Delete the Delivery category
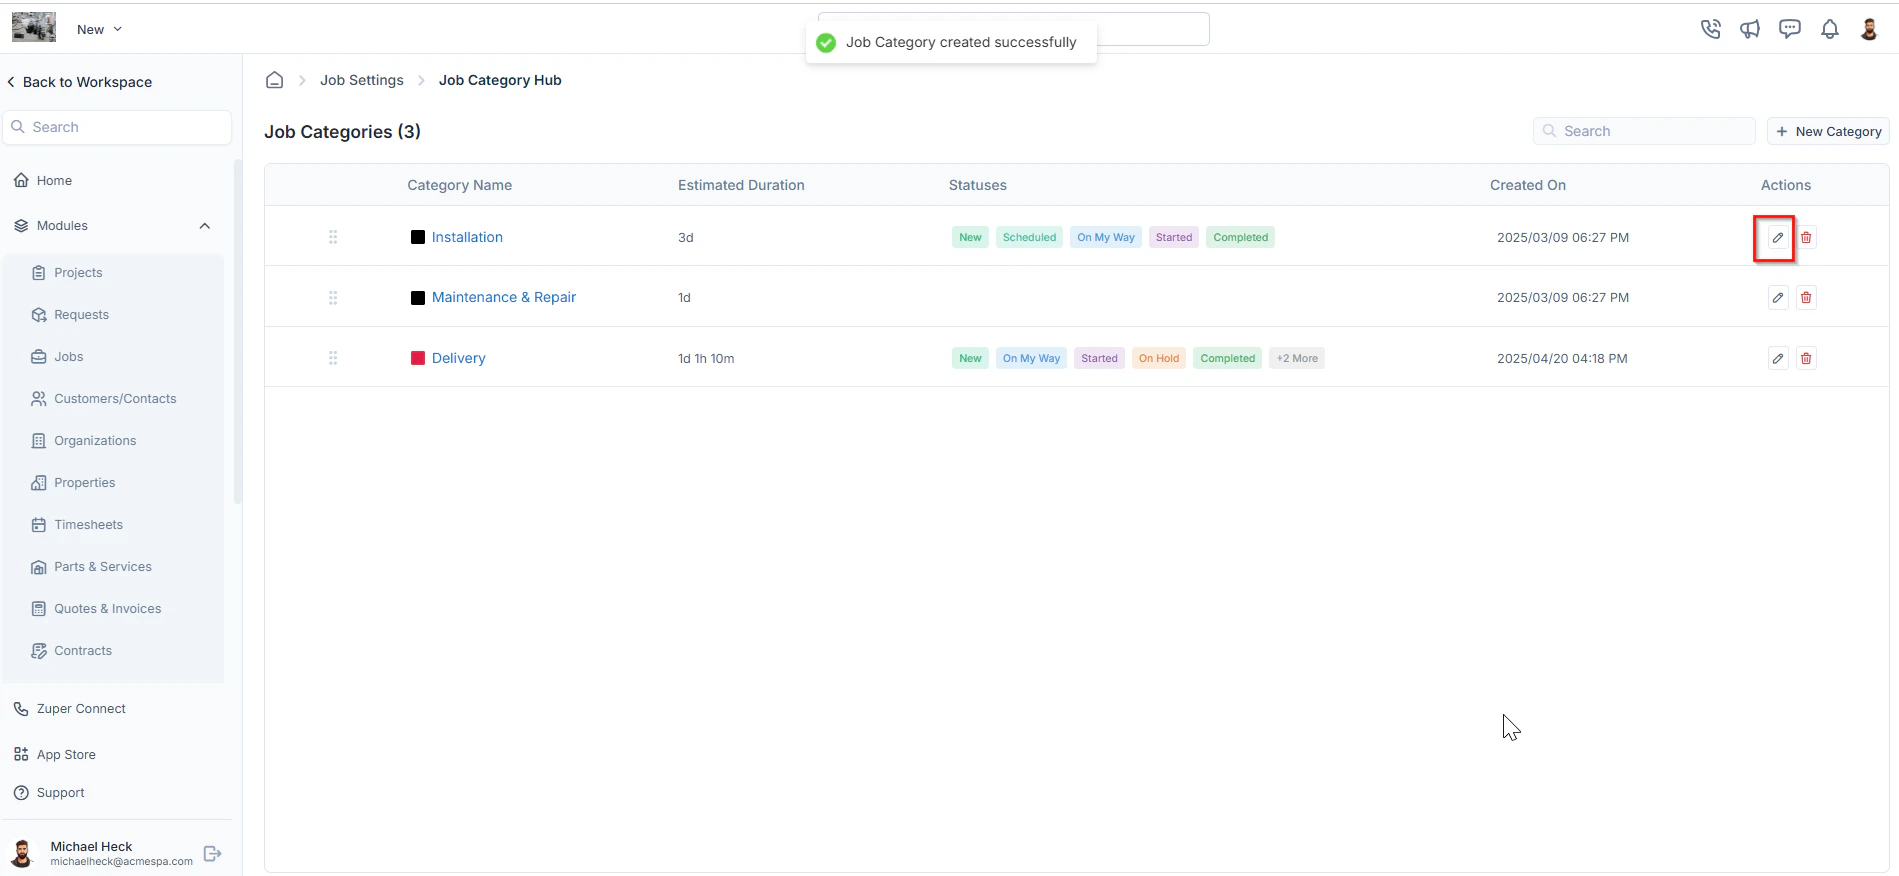 (1806, 358)
